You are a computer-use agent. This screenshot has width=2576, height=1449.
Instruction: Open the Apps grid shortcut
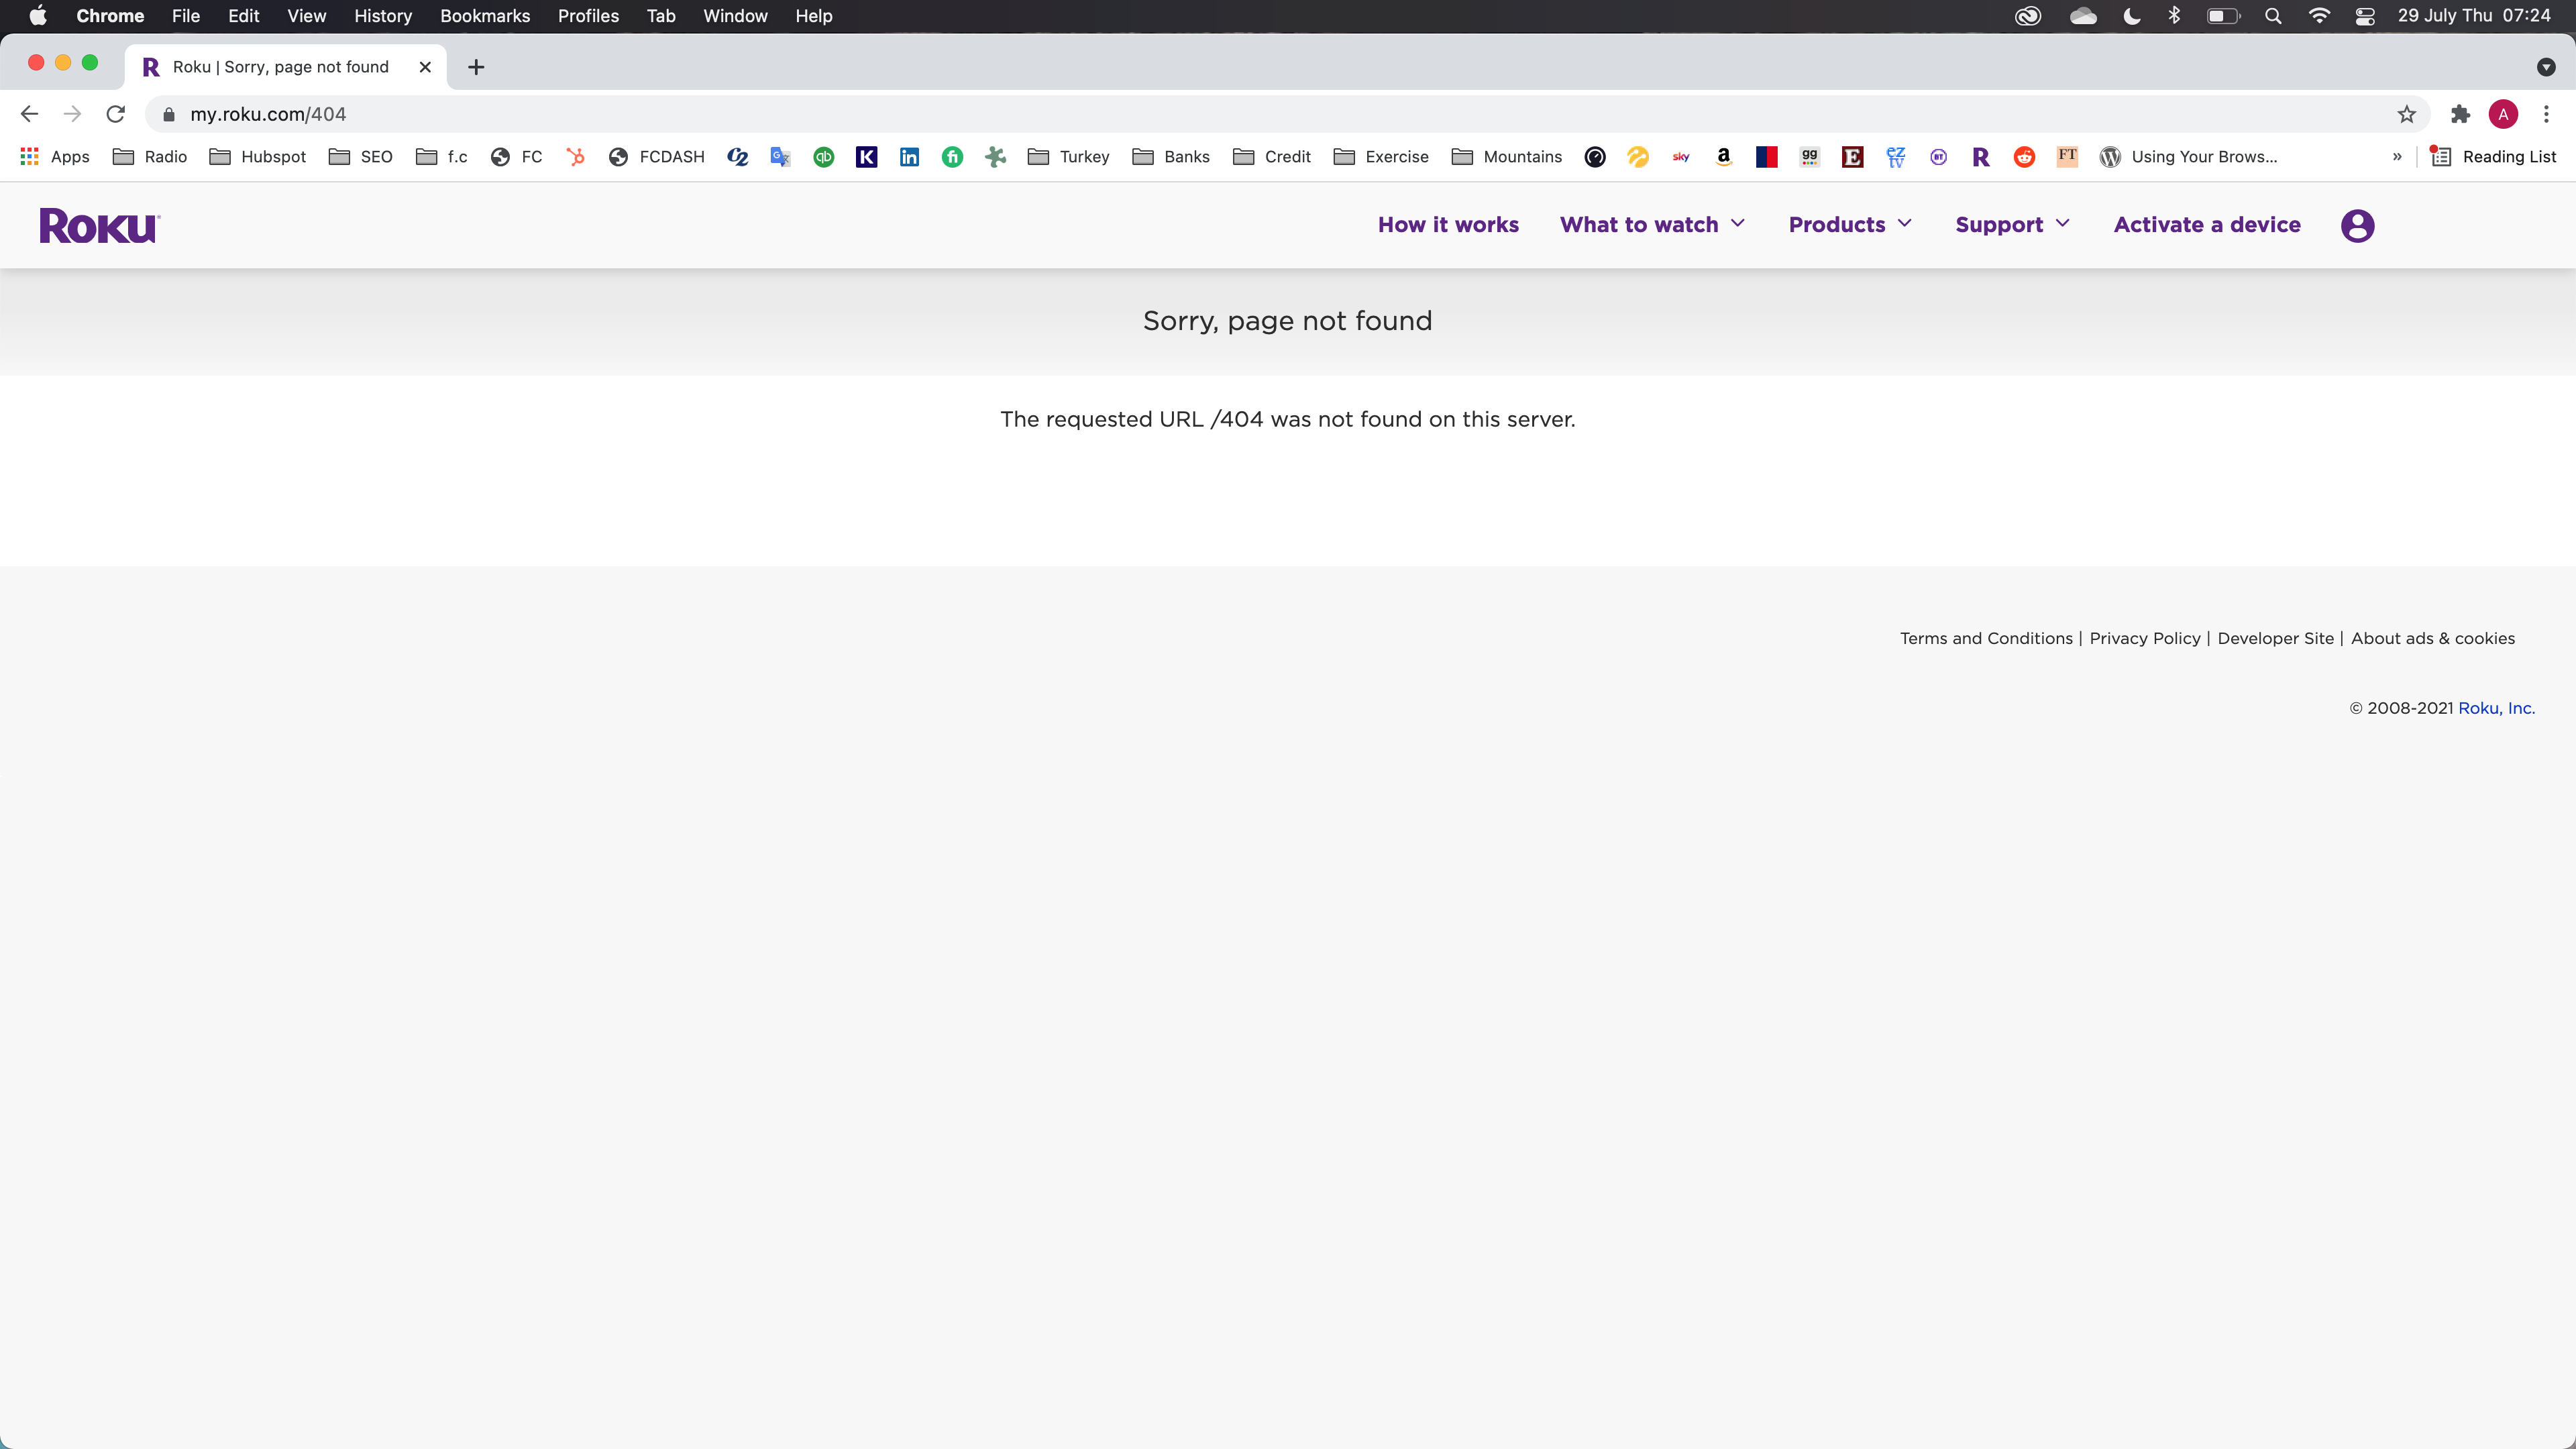pyautogui.click(x=55, y=157)
